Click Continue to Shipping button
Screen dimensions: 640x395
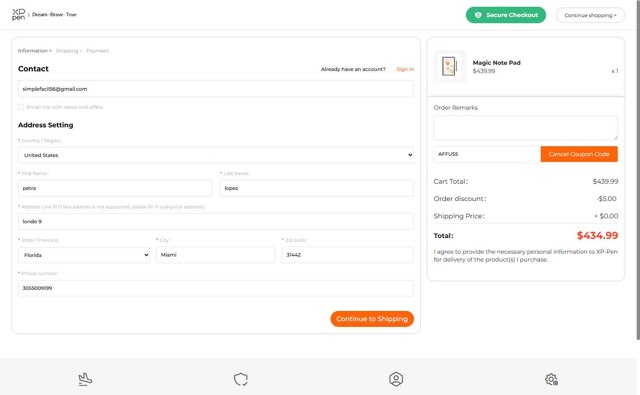[372, 319]
